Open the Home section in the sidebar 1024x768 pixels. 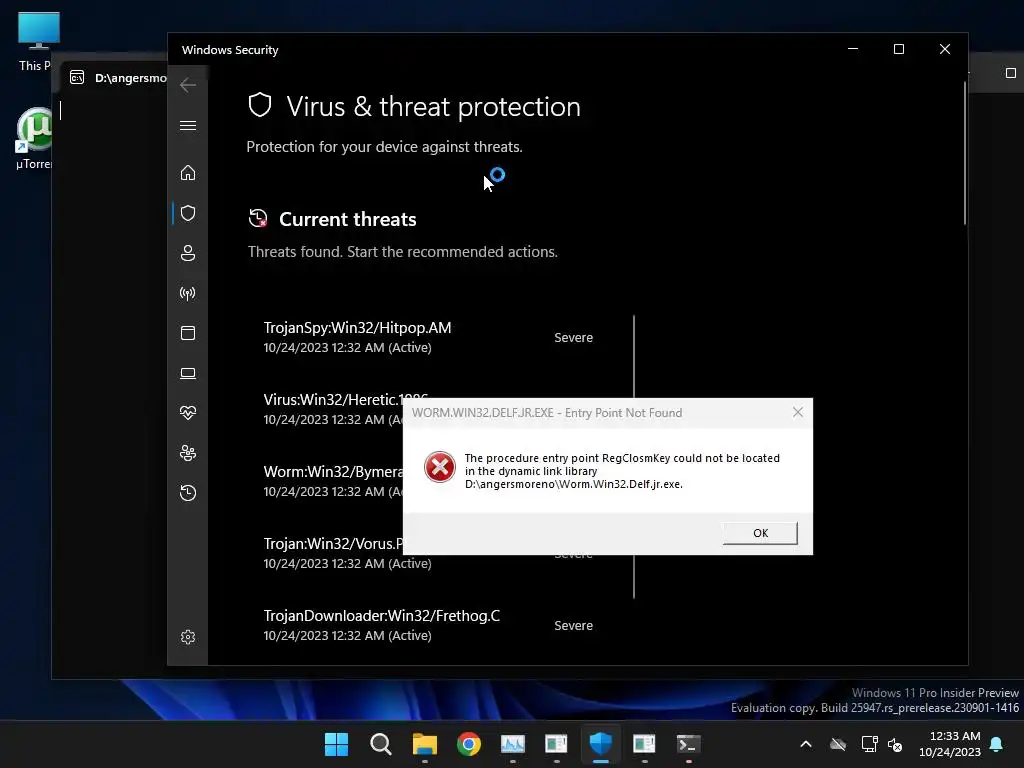[187, 172]
